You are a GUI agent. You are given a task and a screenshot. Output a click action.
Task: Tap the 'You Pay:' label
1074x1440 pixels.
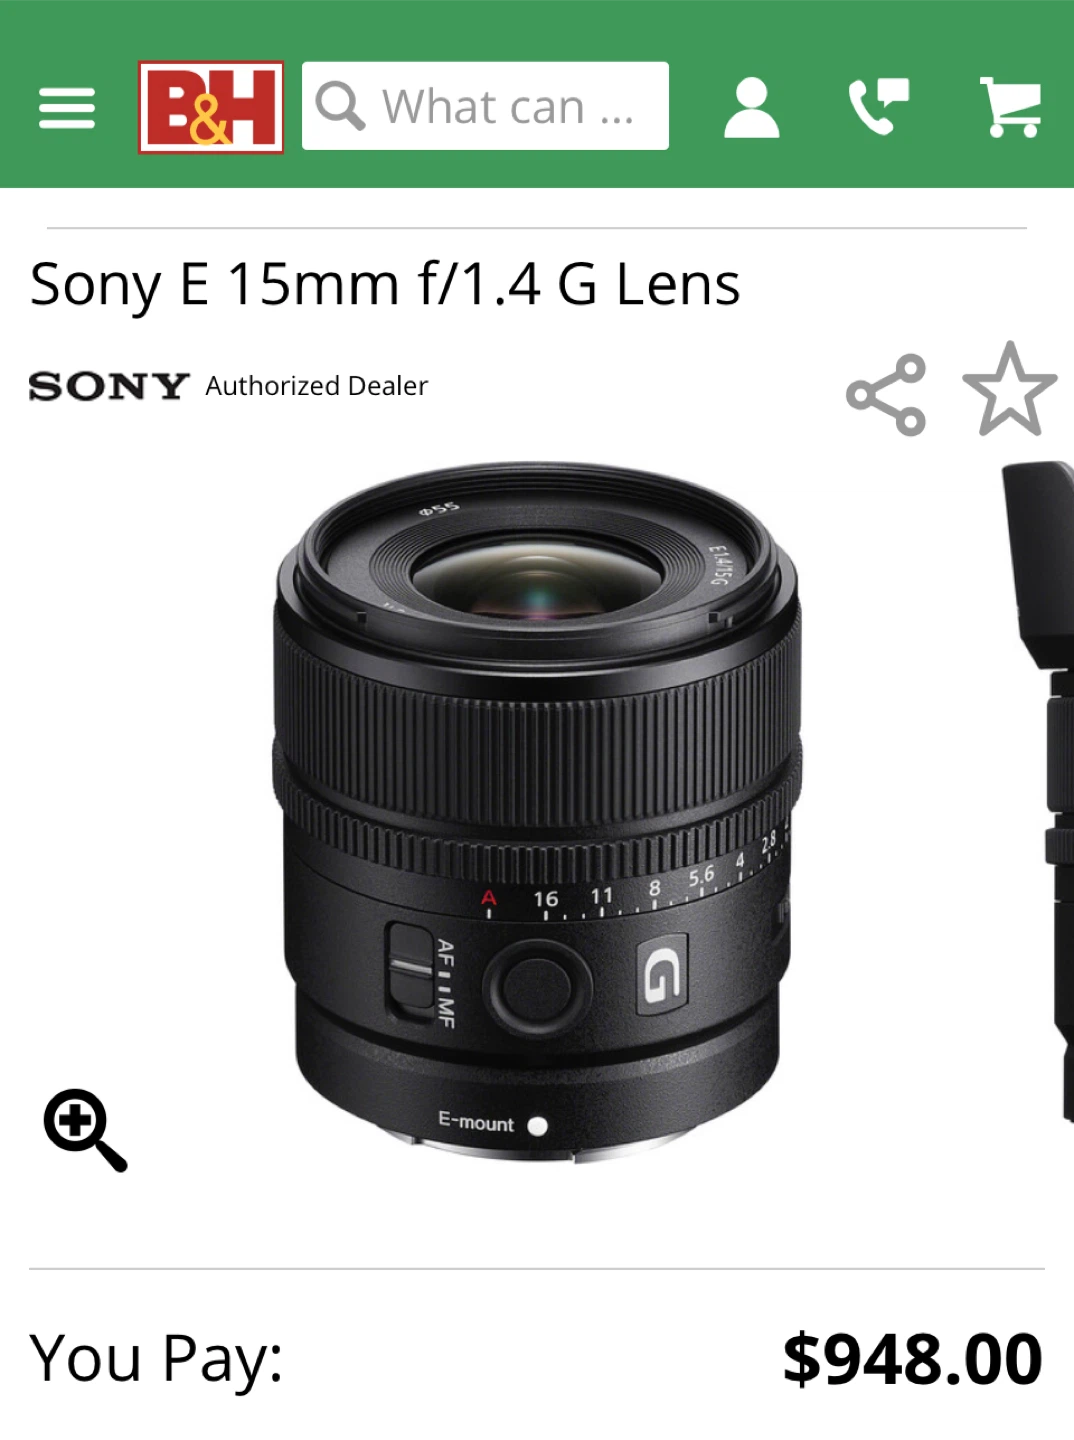point(157,1359)
